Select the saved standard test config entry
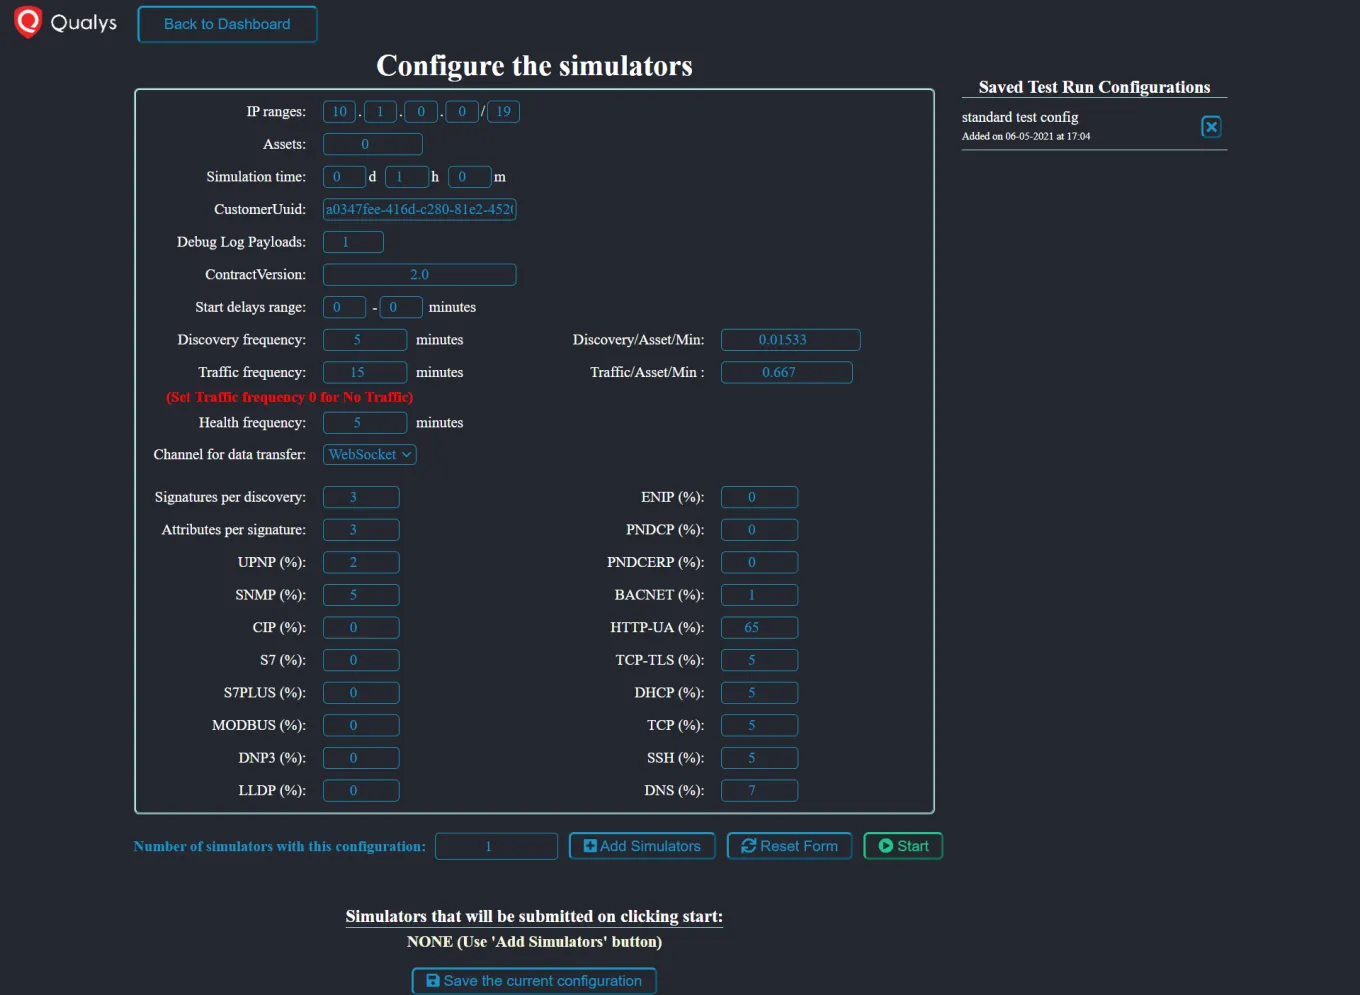 pos(1019,117)
